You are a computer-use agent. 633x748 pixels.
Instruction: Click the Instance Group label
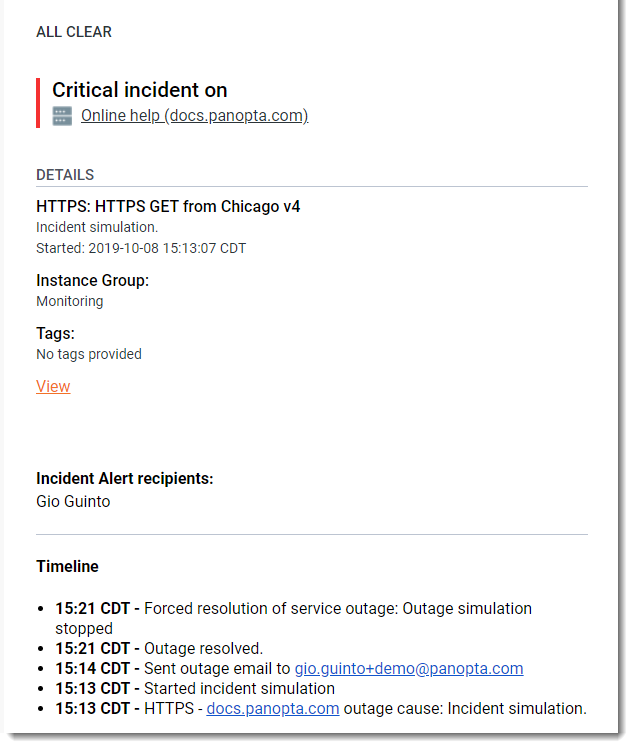(92, 280)
